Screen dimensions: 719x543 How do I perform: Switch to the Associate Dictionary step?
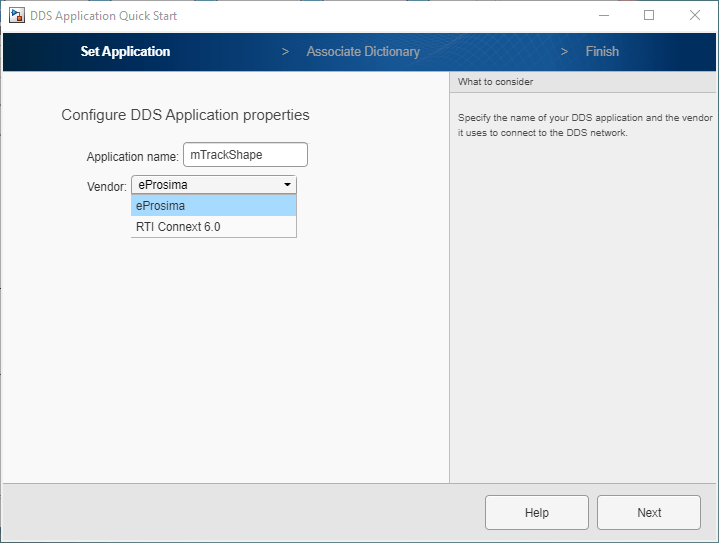363,52
